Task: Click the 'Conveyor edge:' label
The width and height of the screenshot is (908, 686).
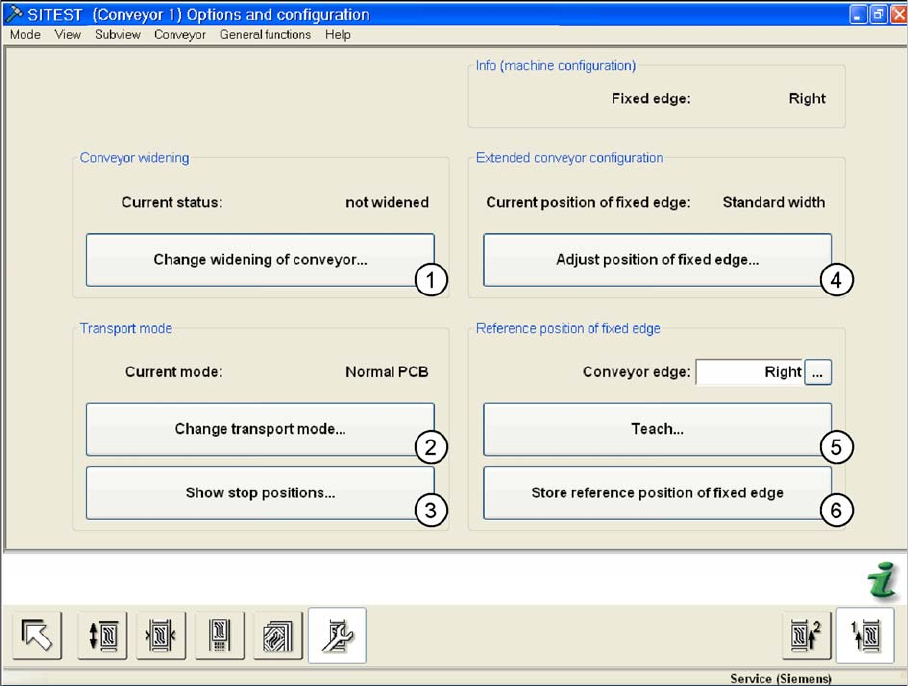Action: (x=636, y=372)
